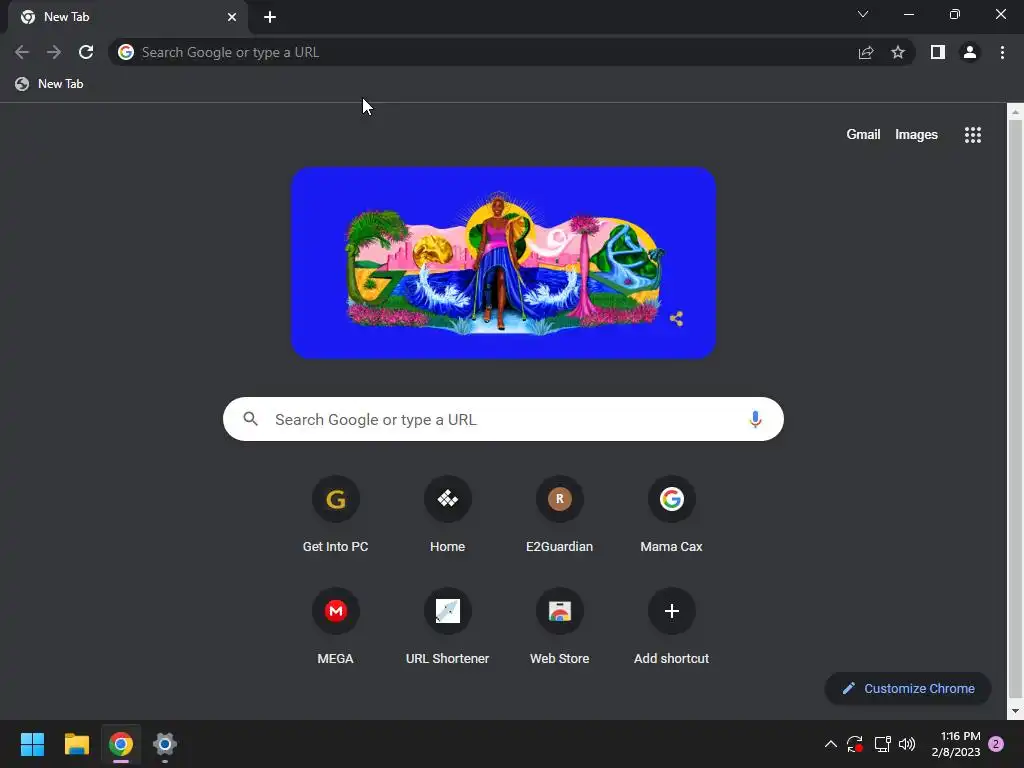
Task: Open the profile avatar menu
Action: pyautogui.click(x=970, y=52)
